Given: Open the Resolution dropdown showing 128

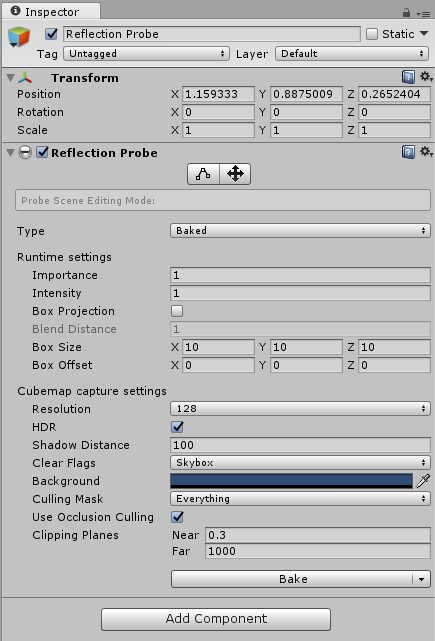Looking at the screenshot, I should tap(300, 408).
